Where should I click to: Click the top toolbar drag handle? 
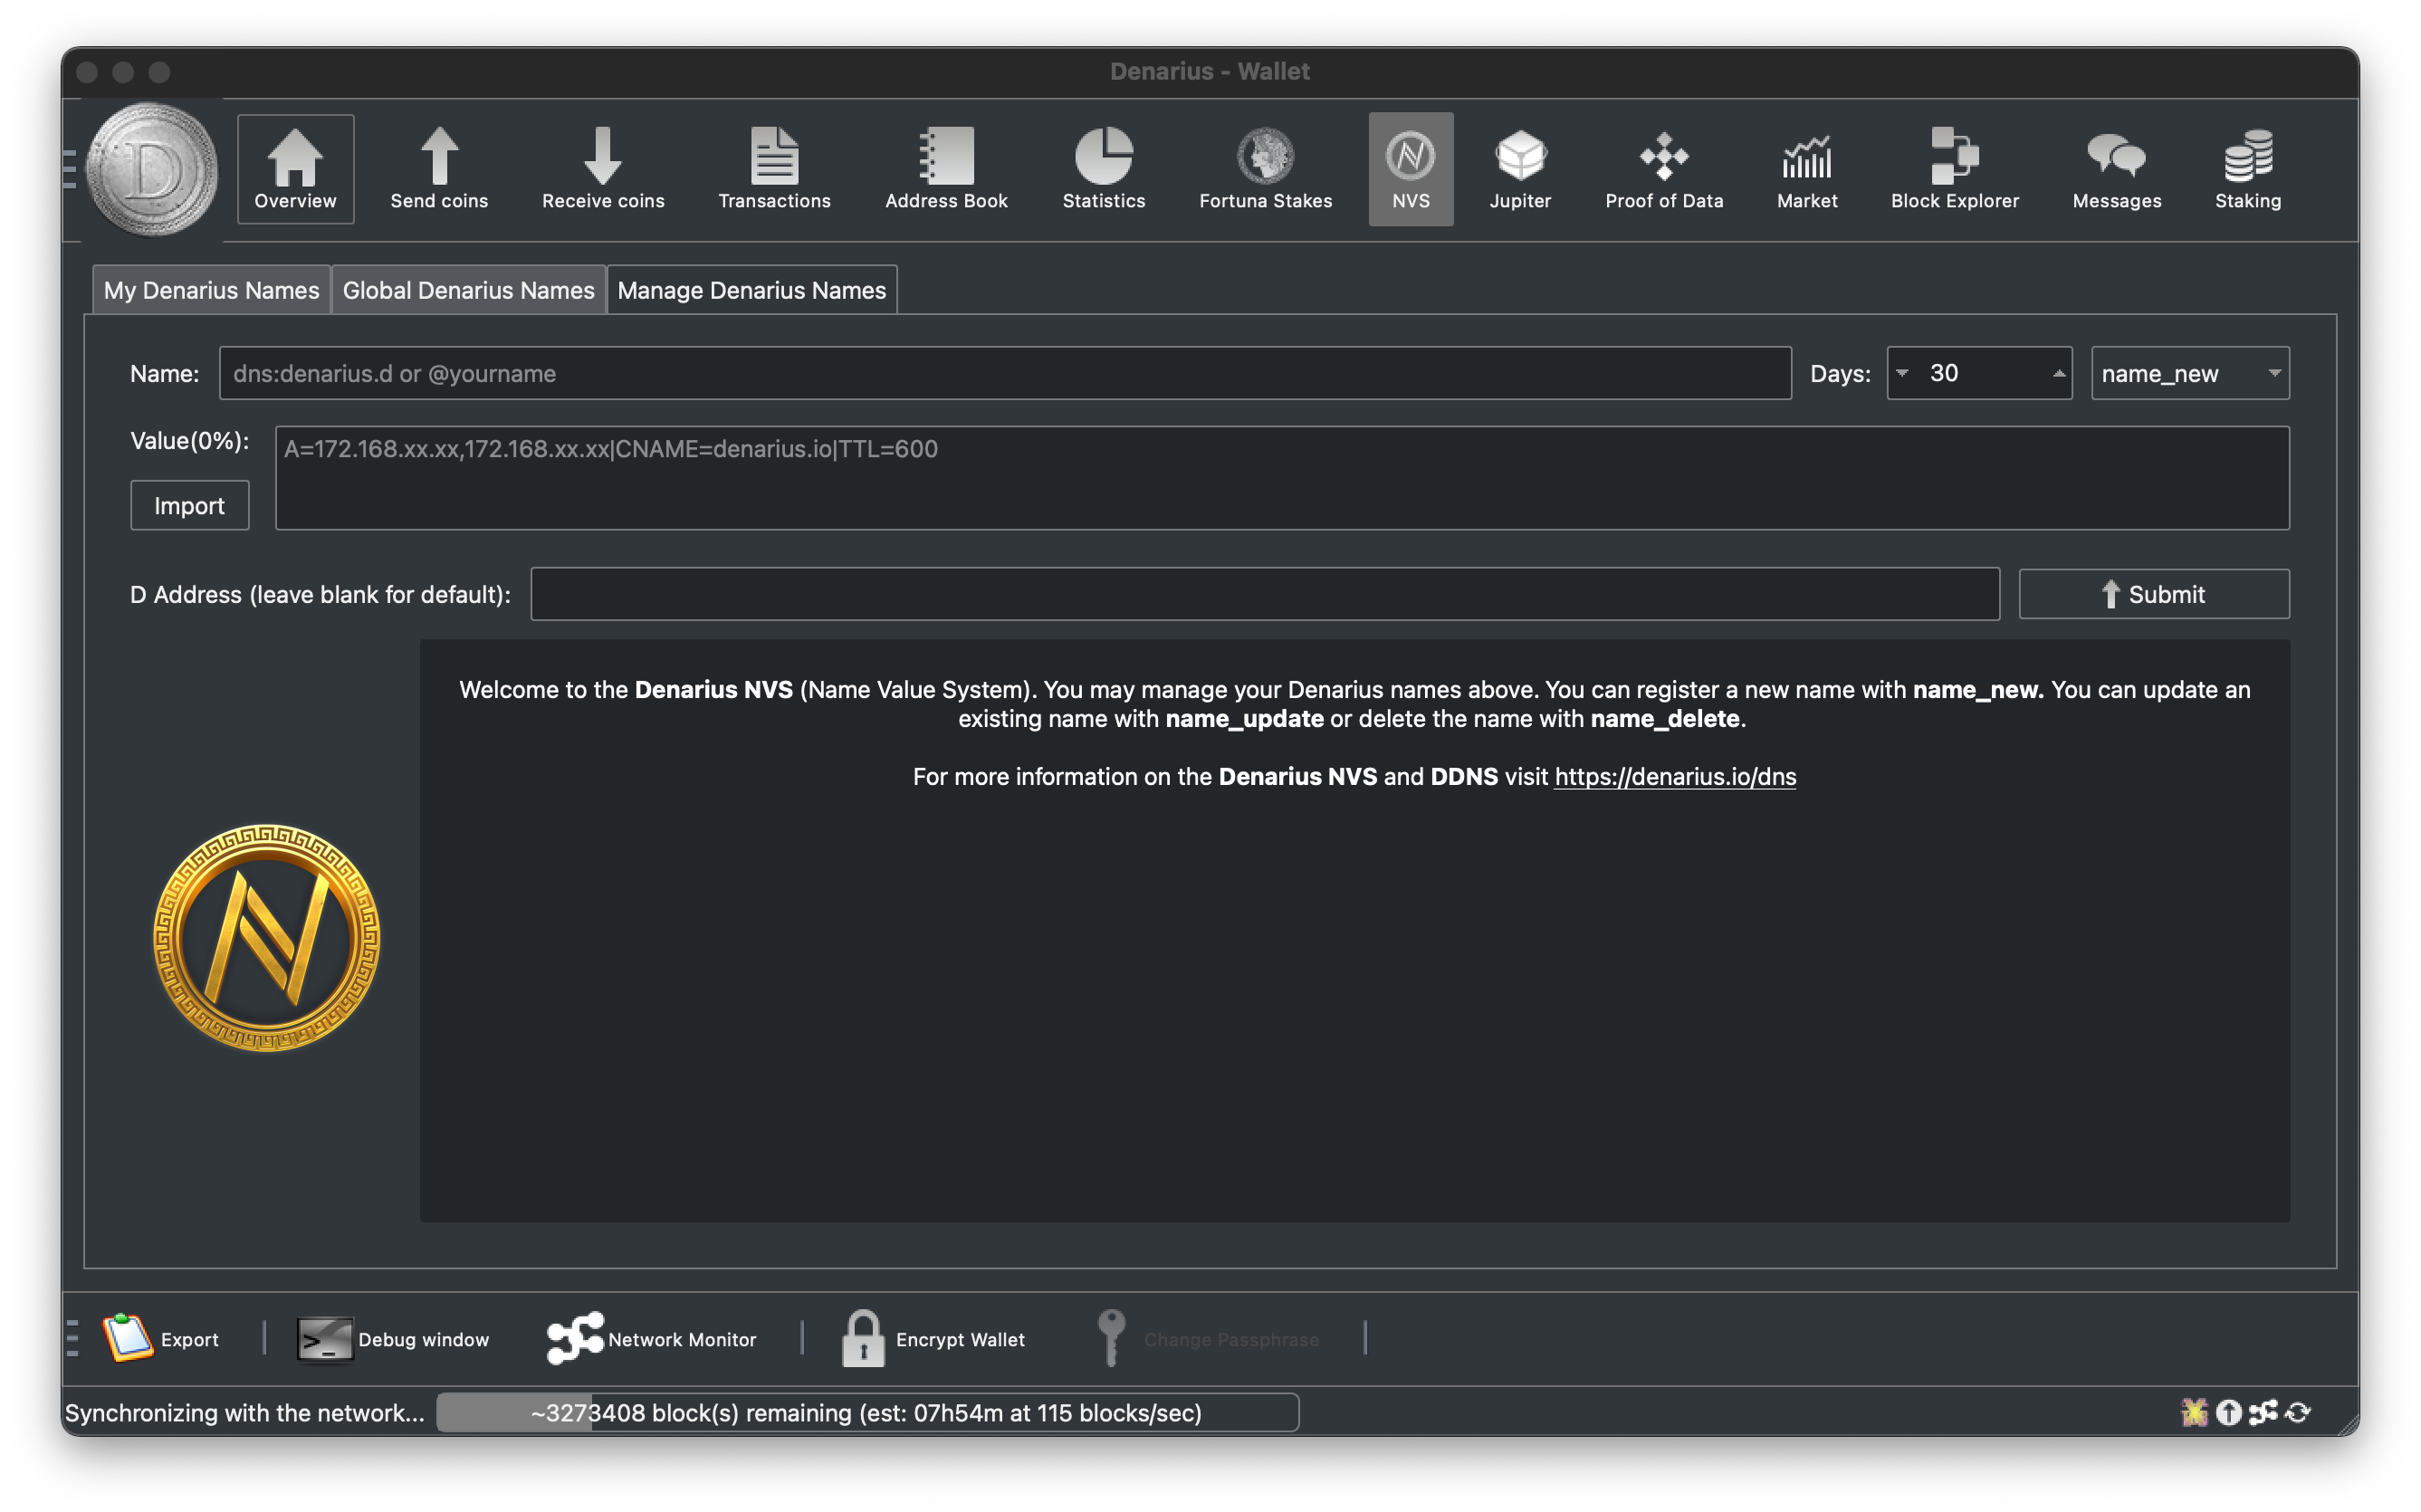tap(70, 169)
